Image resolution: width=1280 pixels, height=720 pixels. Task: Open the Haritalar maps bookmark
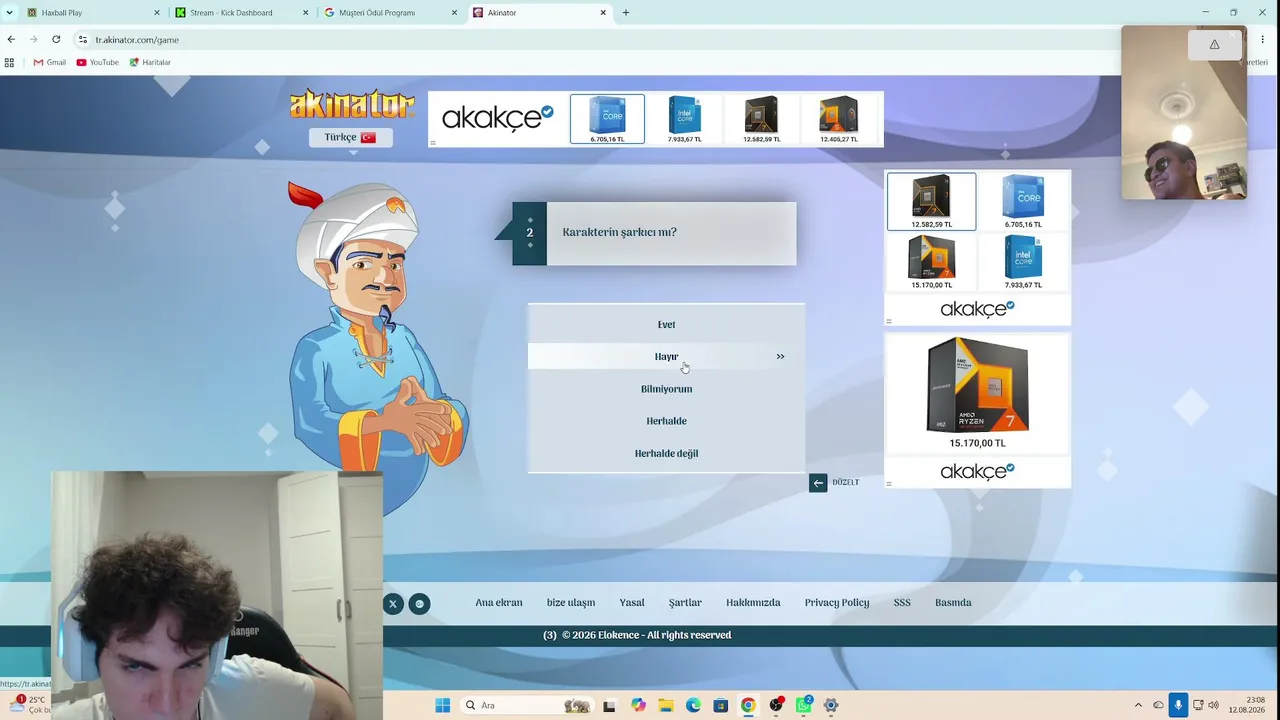(150, 62)
